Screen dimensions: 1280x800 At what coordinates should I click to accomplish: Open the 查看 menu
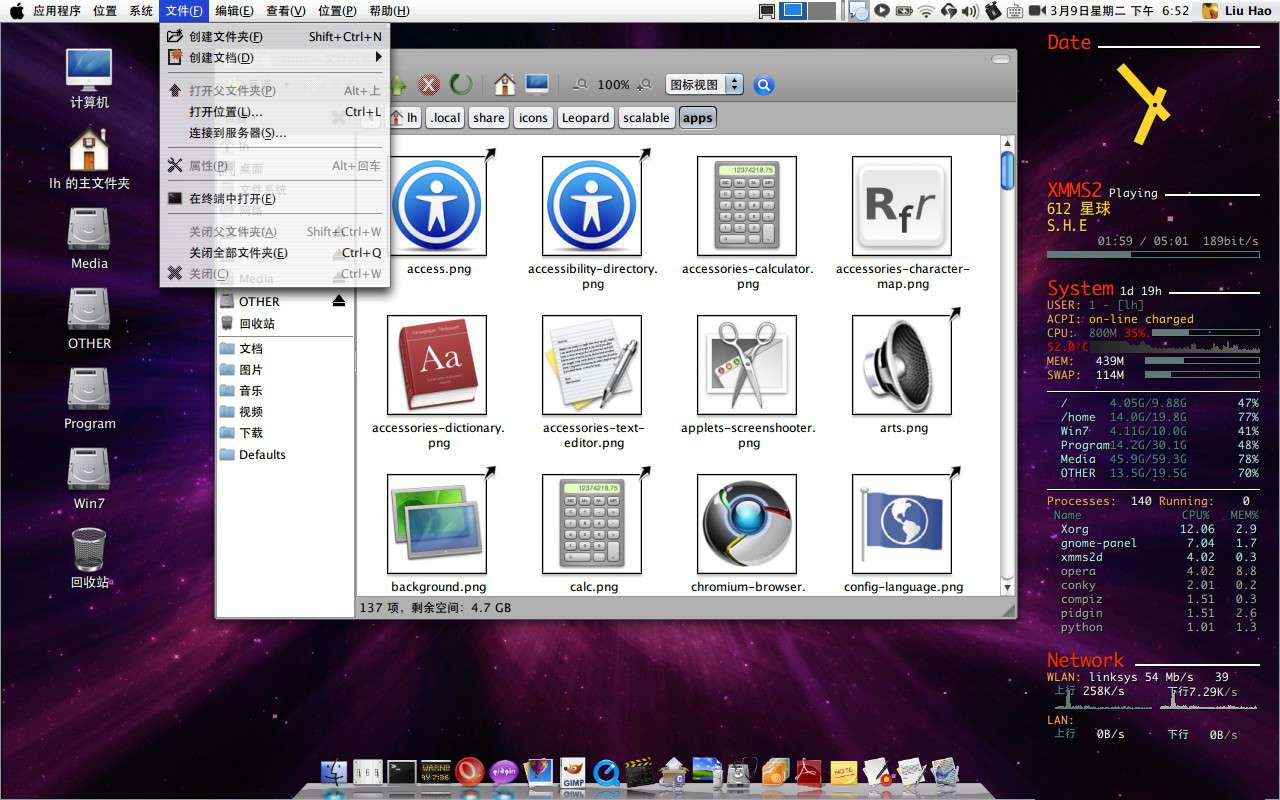[x=285, y=11]
